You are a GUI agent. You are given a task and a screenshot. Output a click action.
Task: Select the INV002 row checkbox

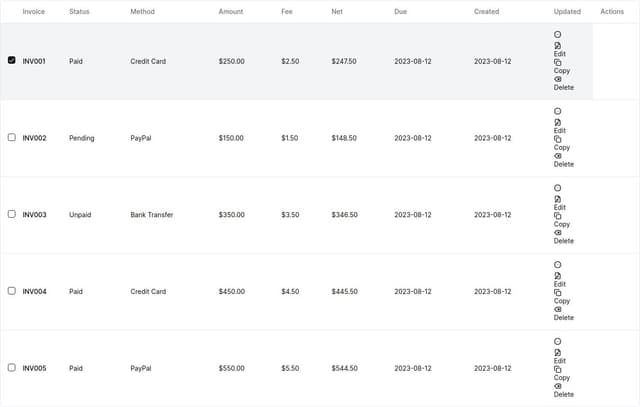click(x=12, y=137)
